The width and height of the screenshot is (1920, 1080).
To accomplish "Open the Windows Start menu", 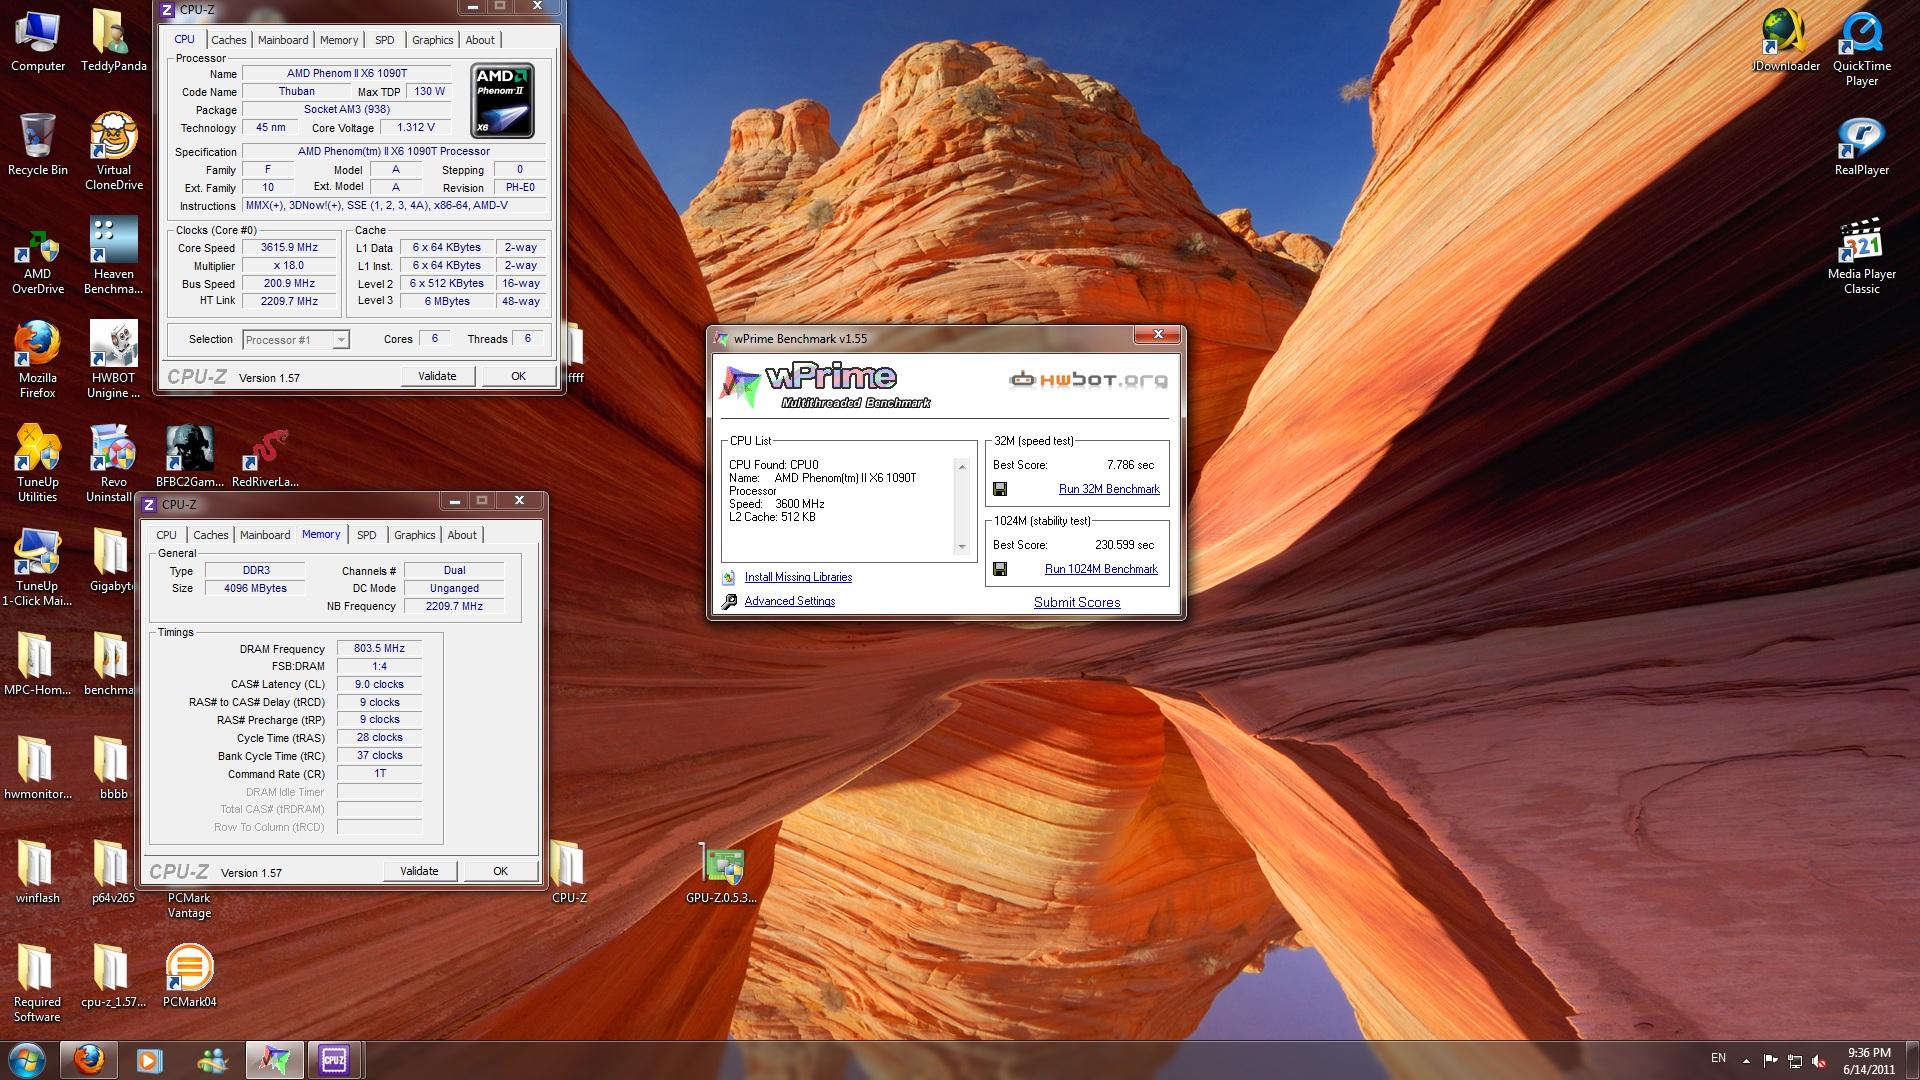I will pos(27,1059).
